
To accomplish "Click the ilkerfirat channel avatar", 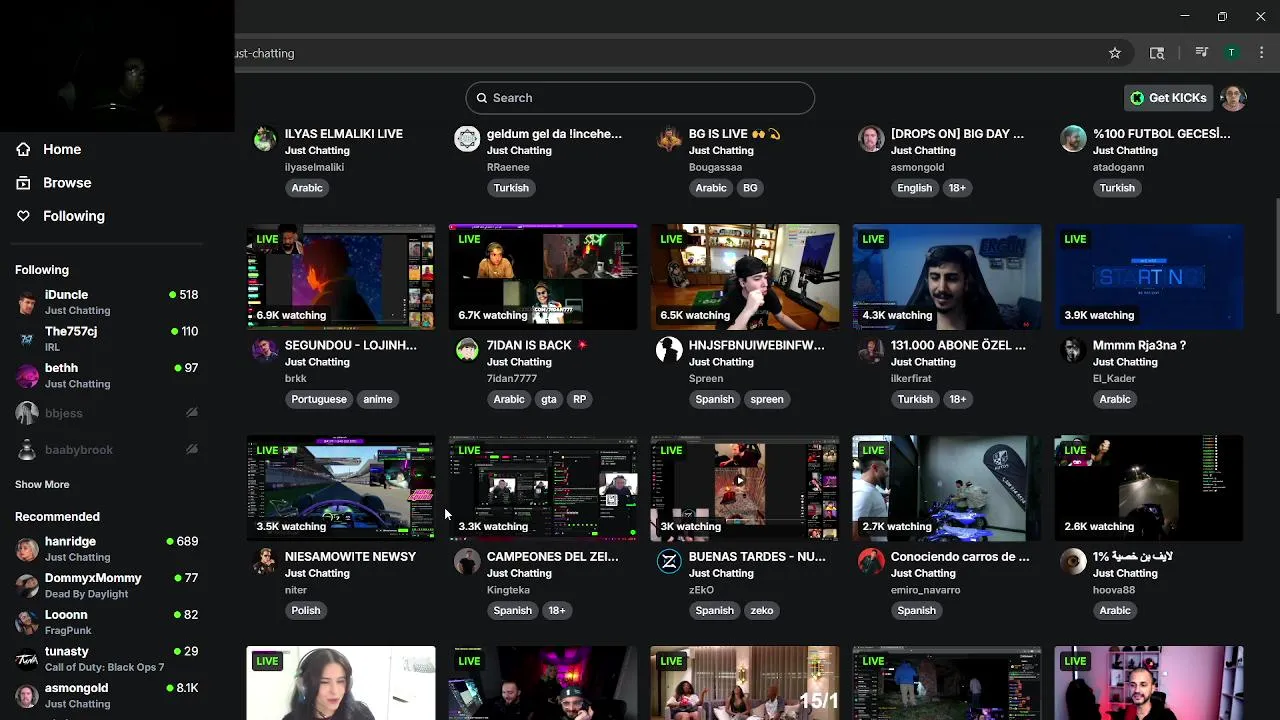I will click(x=871, y=350).
